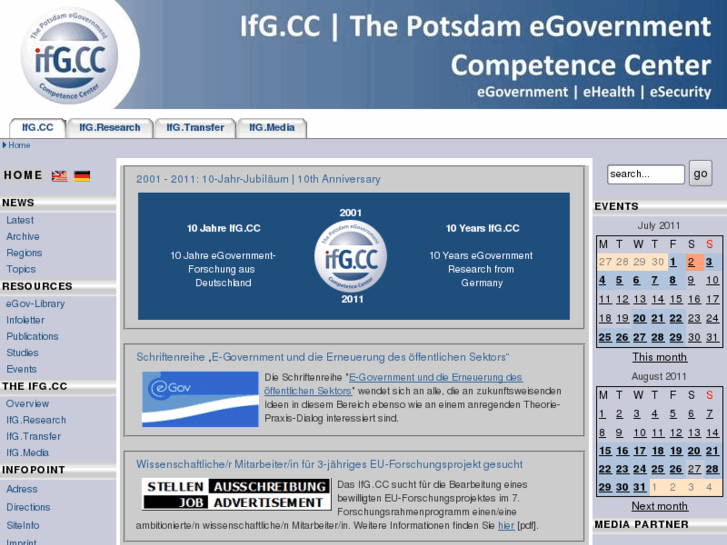The image size is (727, 545).
Task: Open IfG.Media in sidebar menu
Action: [x=27, y=453]
